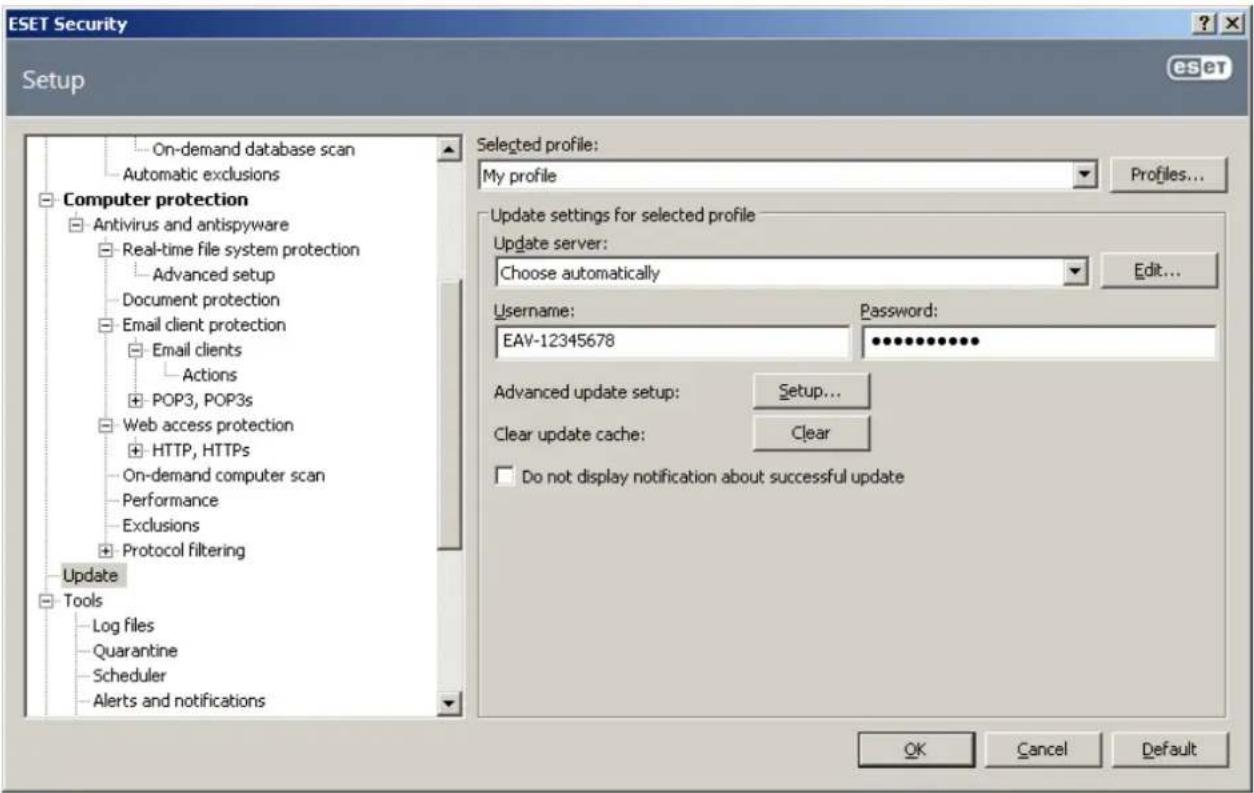Screen dimensions: 1254x793
Task: Select Advanced setup tree item
Action: click(x=213, y=274)
